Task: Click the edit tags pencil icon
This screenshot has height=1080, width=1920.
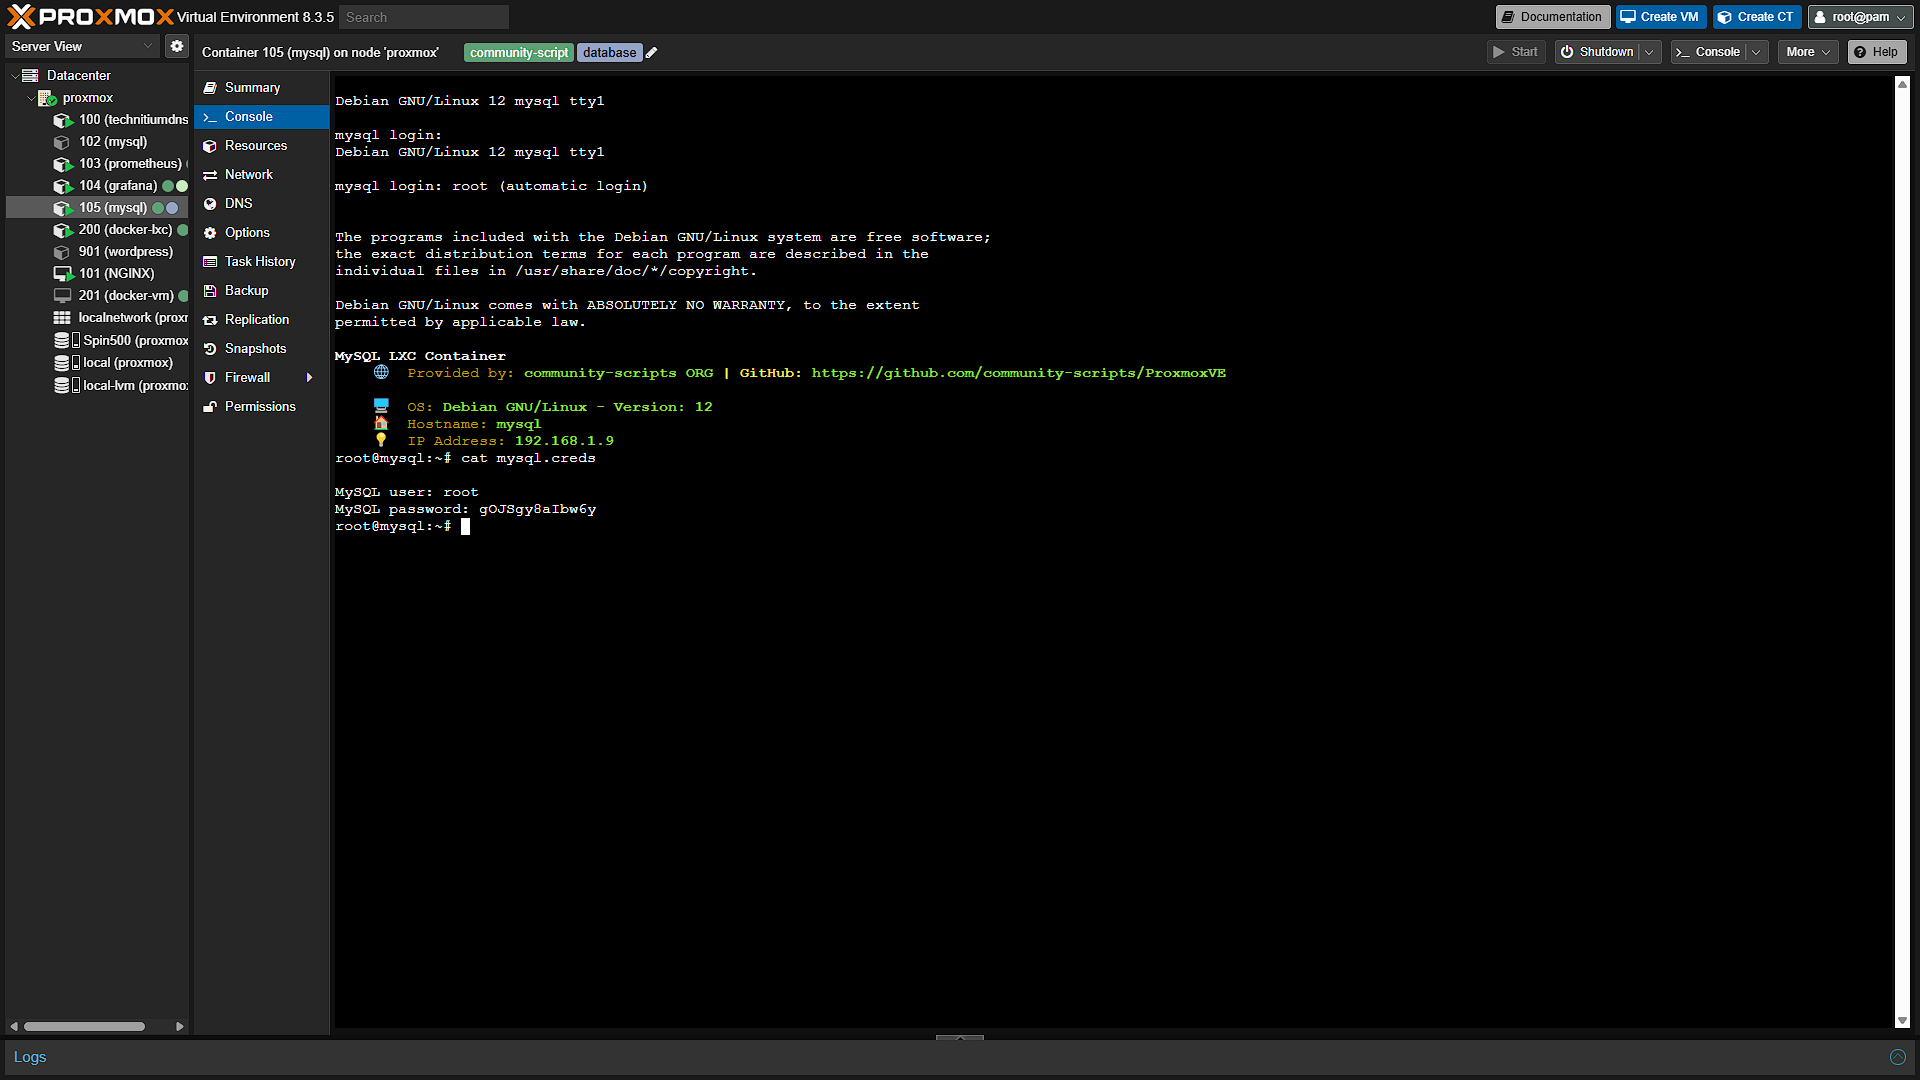Action: pos(652,53)
